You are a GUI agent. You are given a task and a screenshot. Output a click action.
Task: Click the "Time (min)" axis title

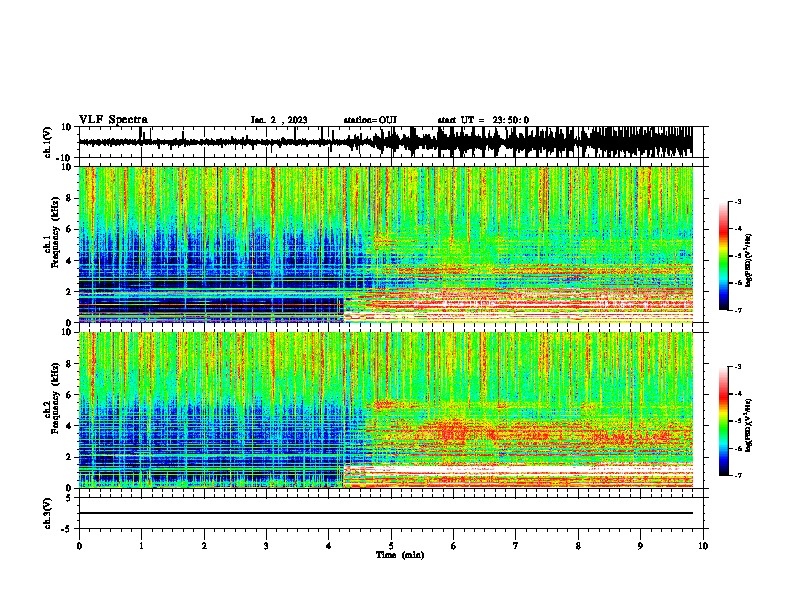pyautogui.click(x=400, y=555)
